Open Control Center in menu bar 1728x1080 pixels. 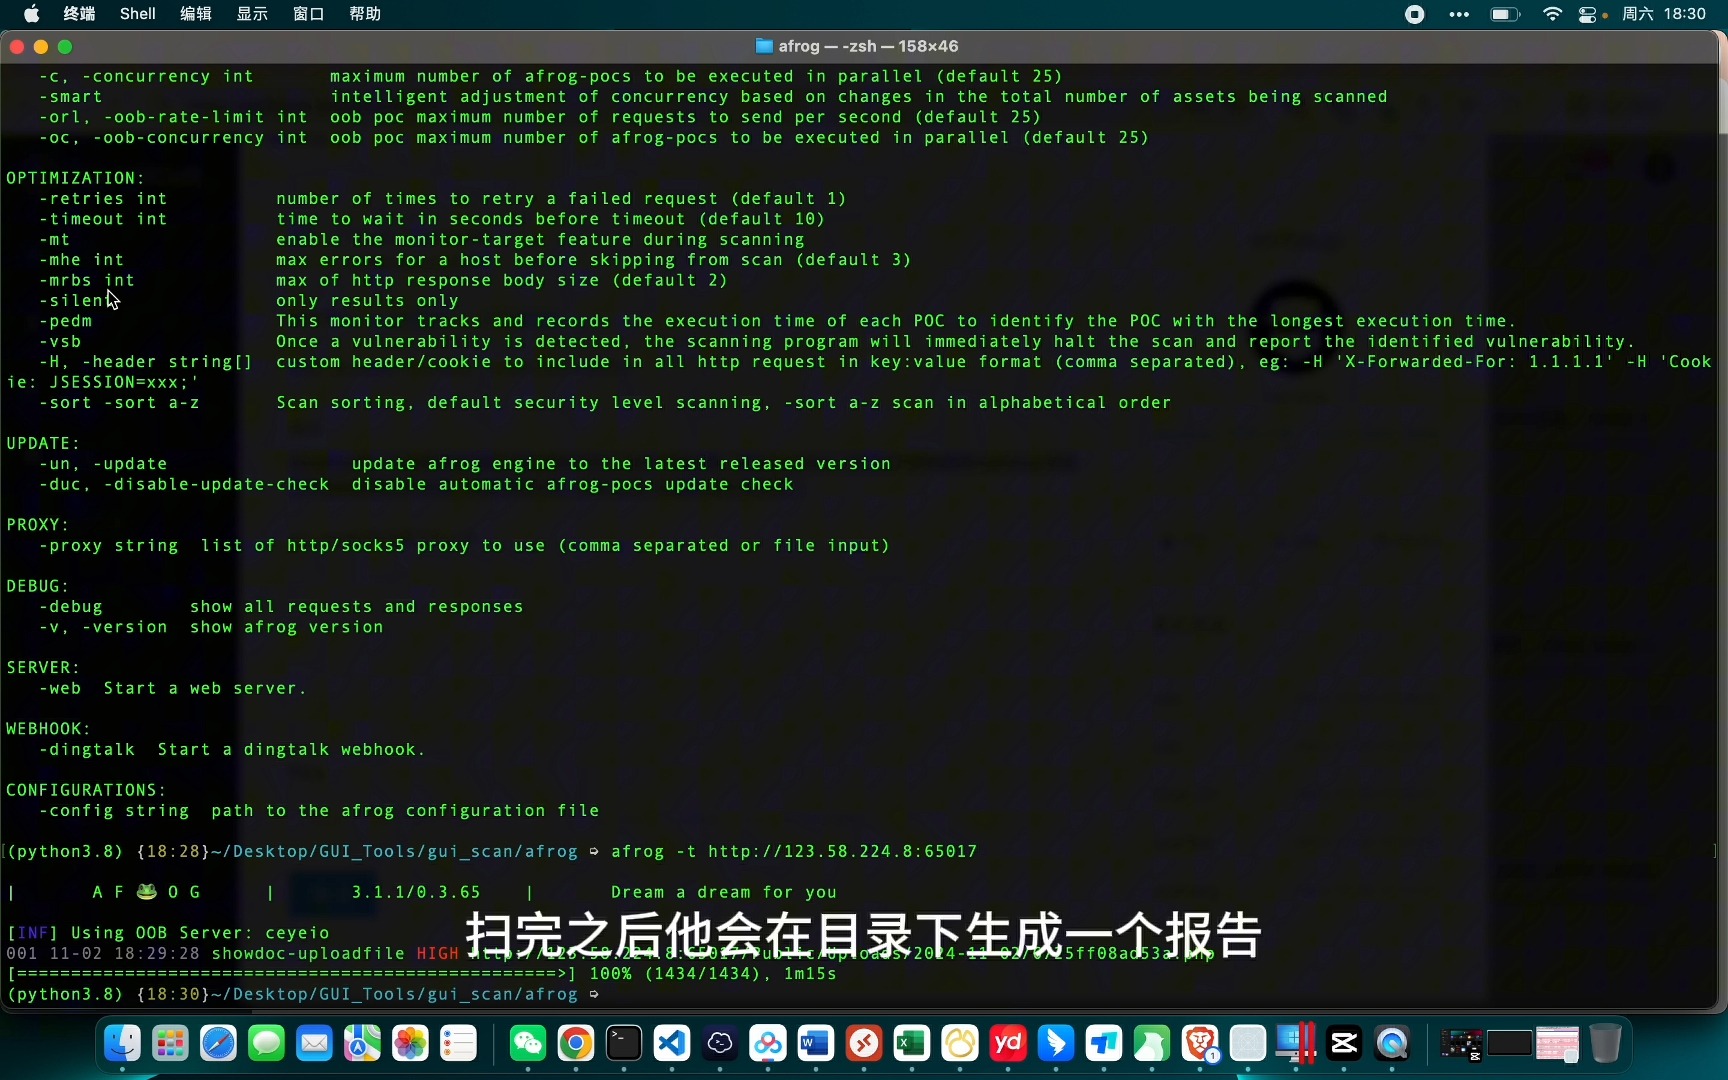(x=1588, y=14)
